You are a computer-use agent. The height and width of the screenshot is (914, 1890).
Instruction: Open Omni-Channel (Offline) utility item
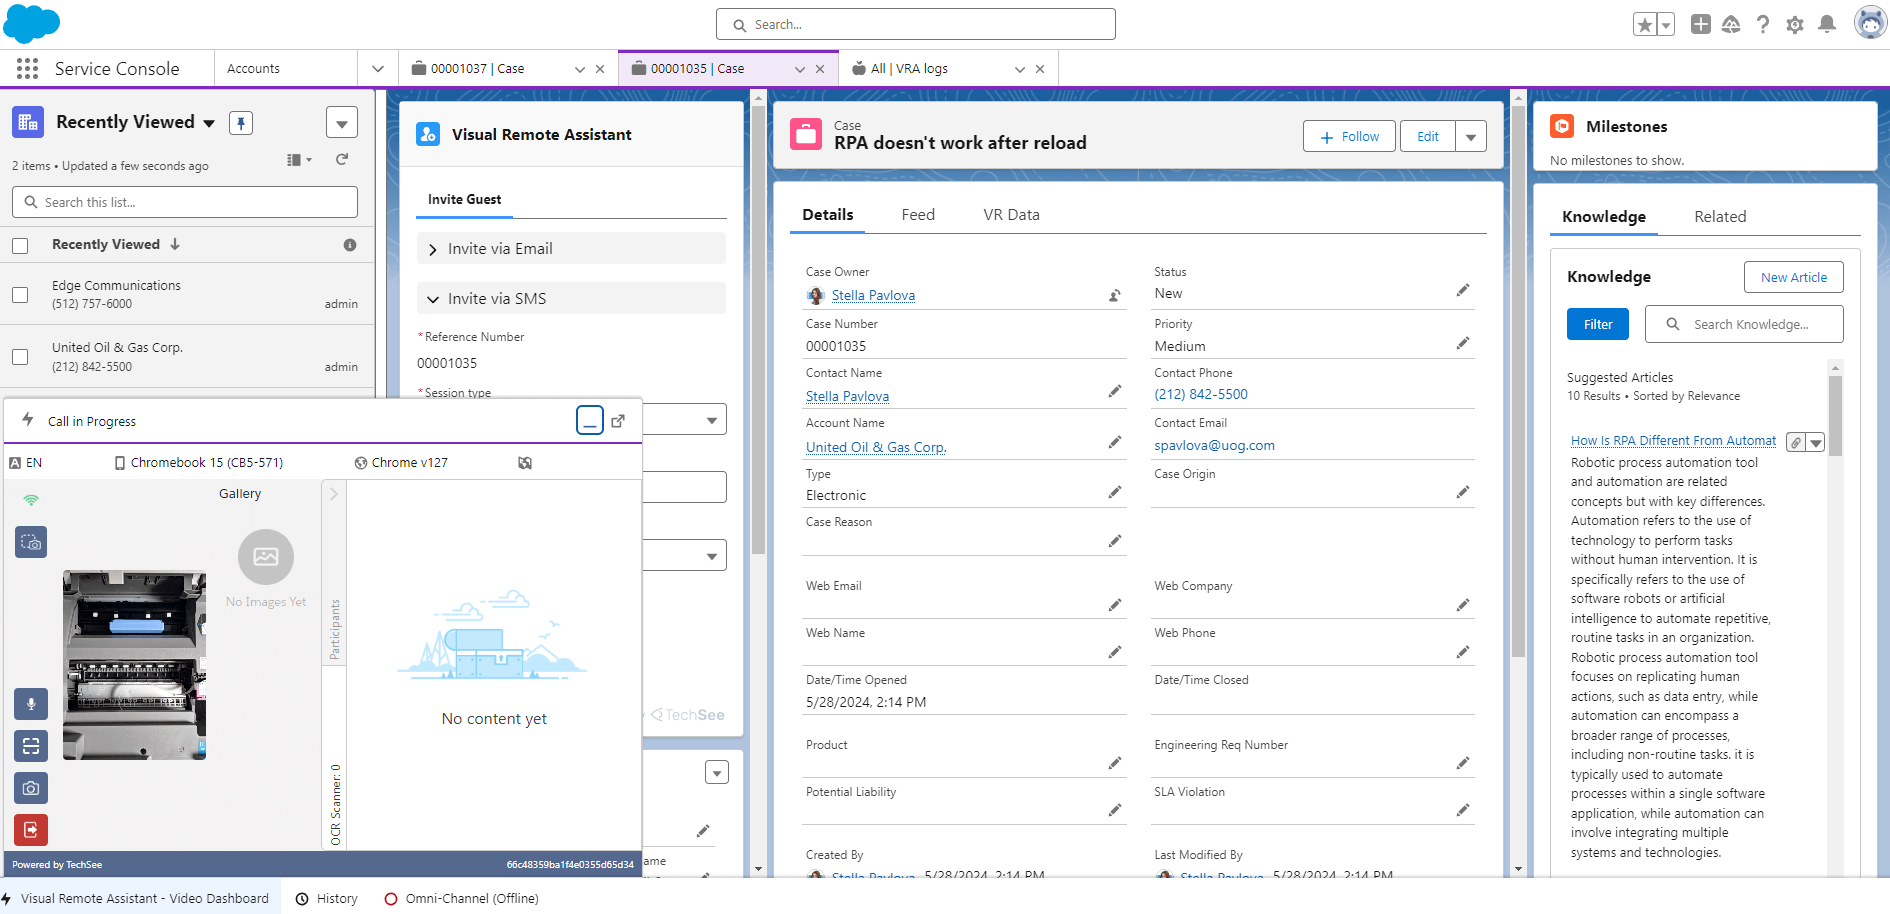pyautogui.click(x=462, y=899)
